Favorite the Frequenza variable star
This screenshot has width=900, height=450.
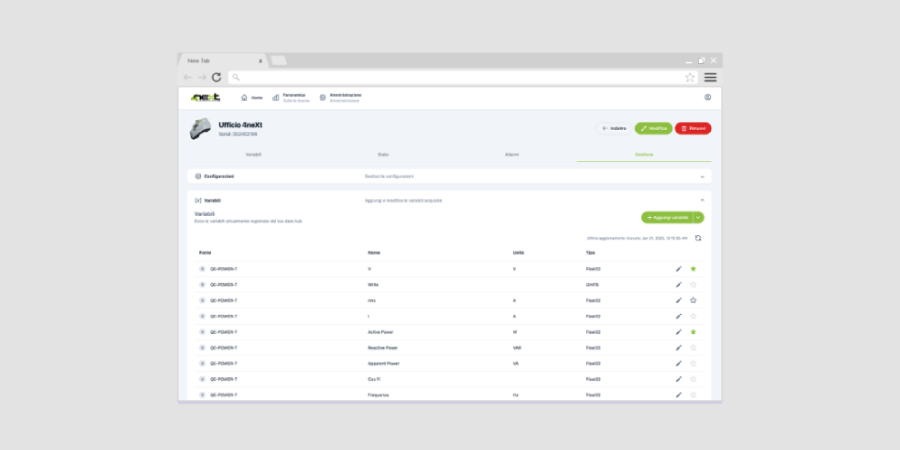pos(693,395)
